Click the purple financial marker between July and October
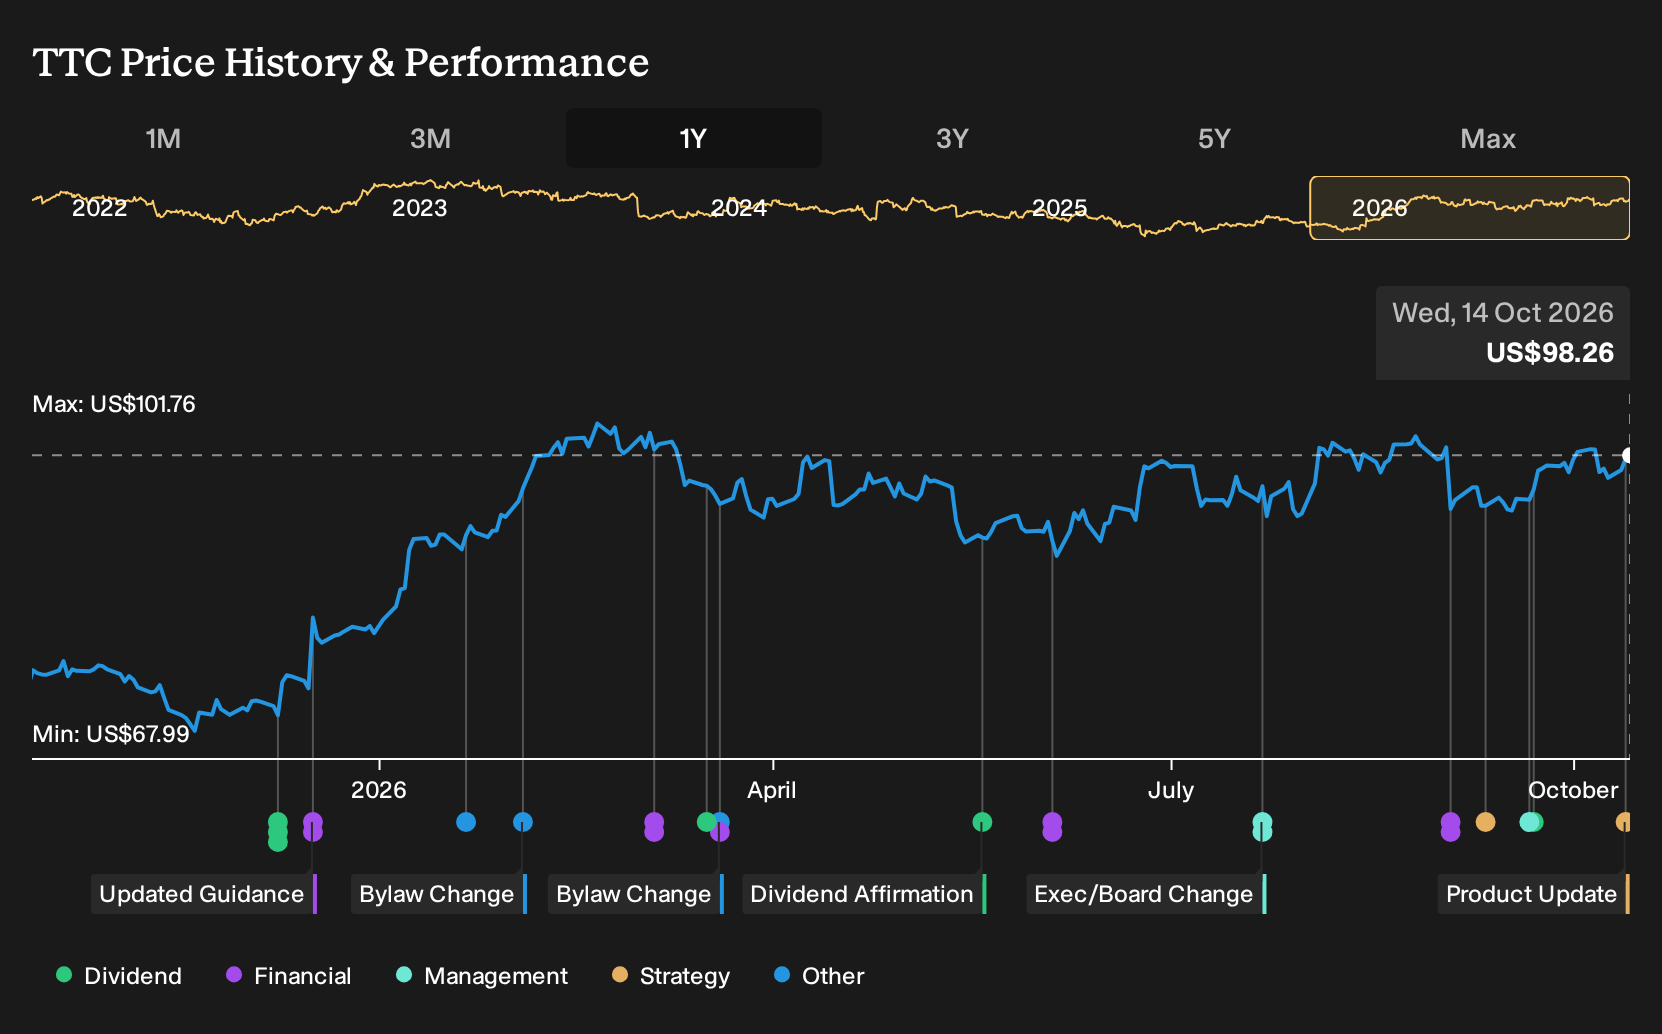This screenshot has width=1662, height=1034. (1450, 827)
